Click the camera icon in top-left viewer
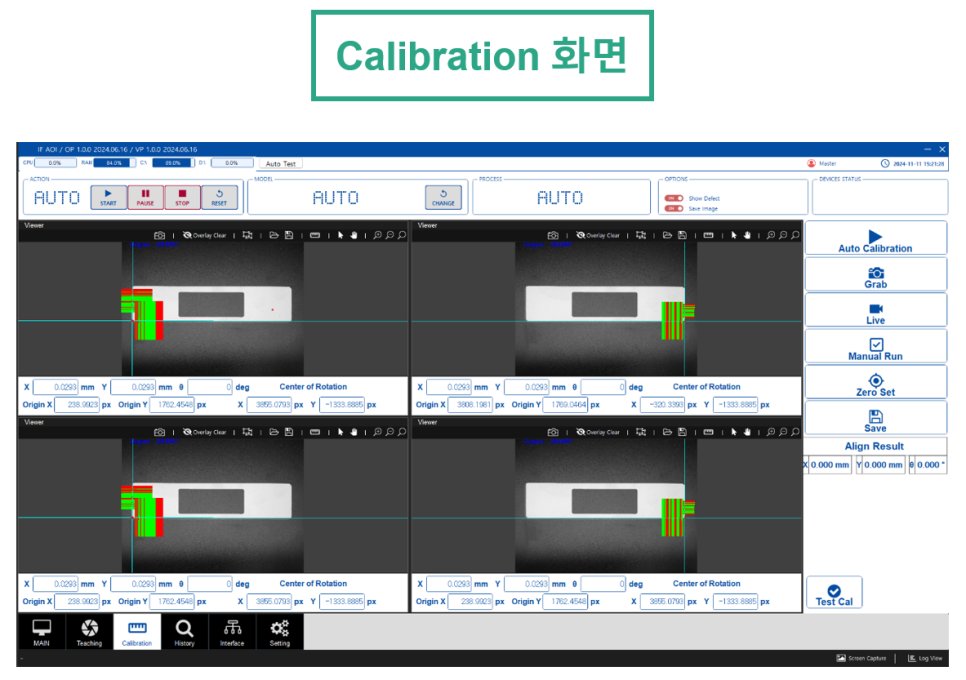The width and height of the screenshot is (966, 680). click(159, 235)
